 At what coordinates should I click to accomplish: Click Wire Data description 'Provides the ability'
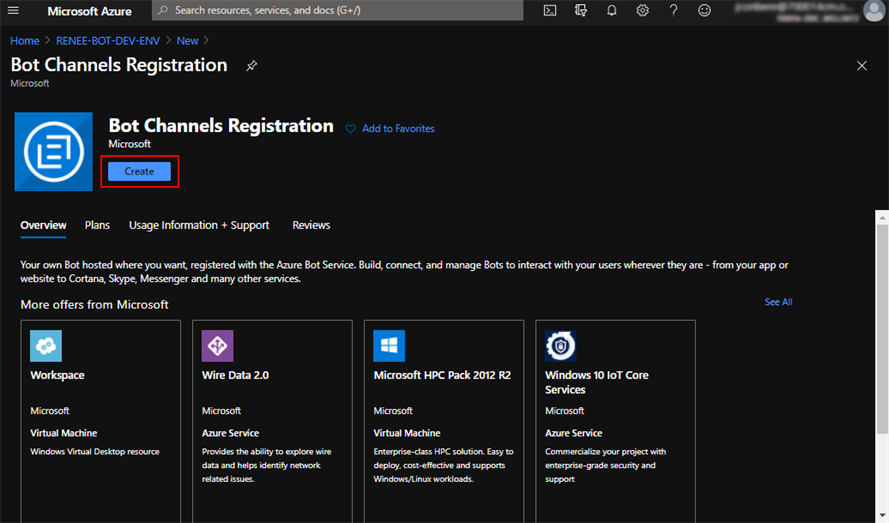266,465
